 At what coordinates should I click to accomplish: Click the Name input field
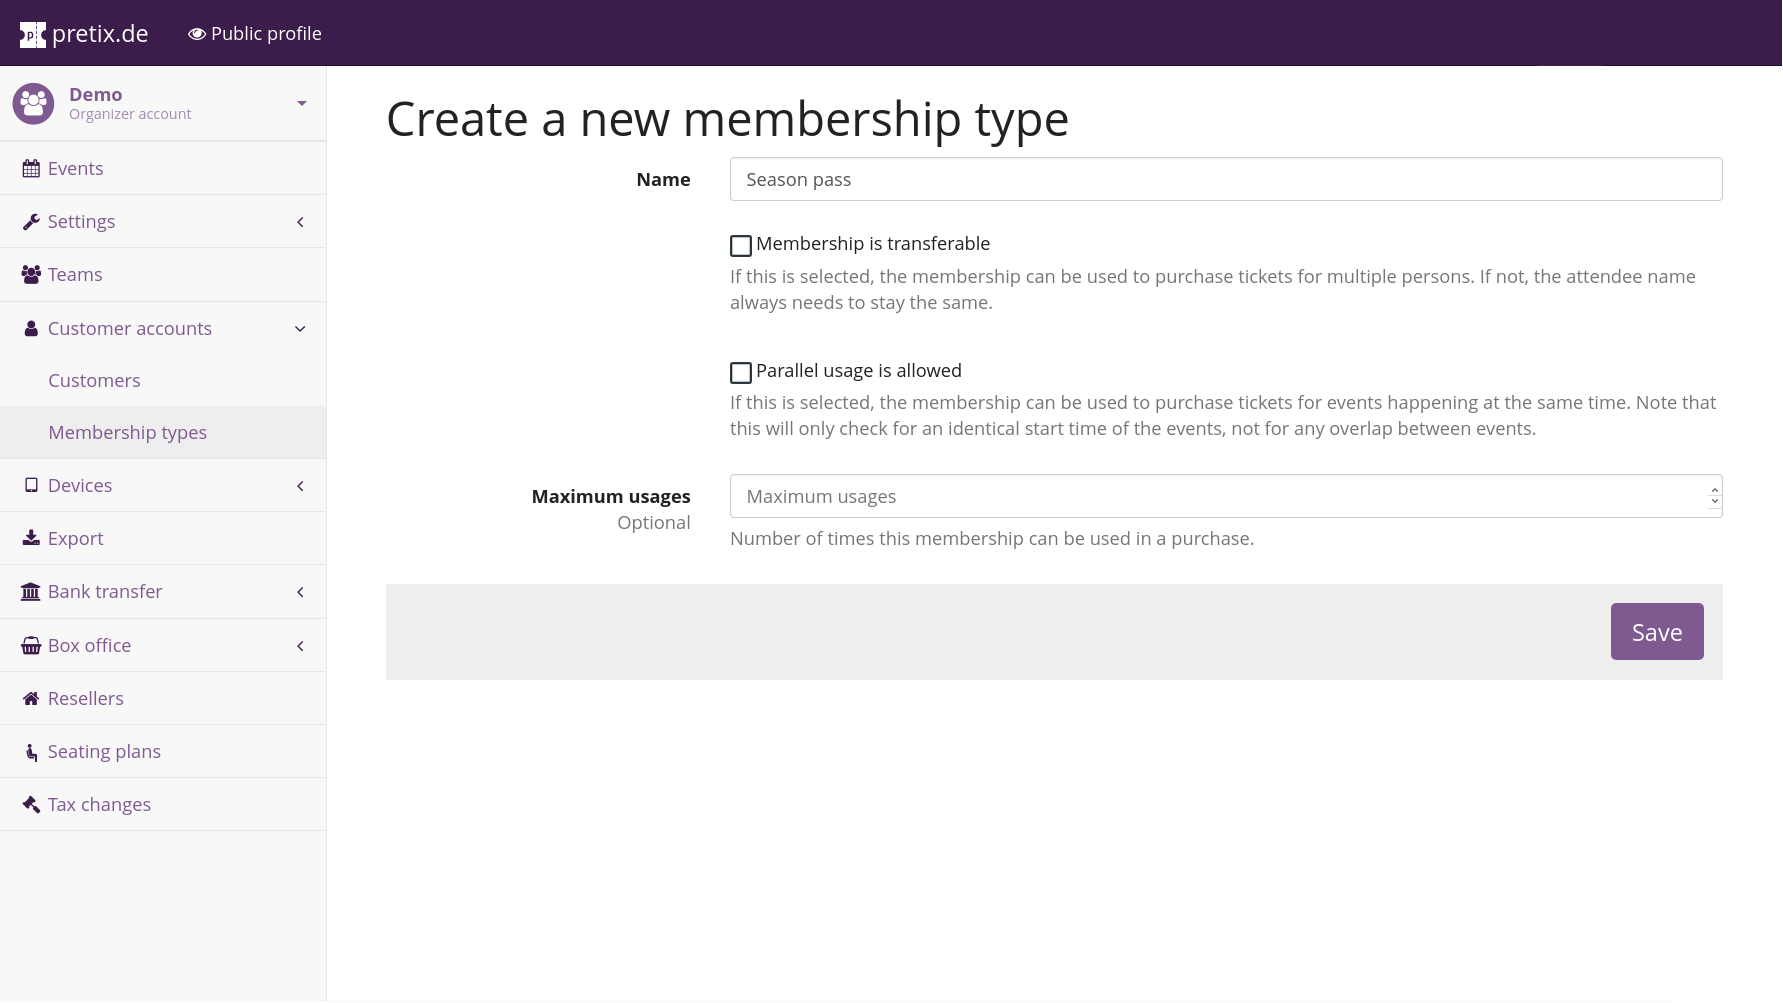coord(1225,180)
